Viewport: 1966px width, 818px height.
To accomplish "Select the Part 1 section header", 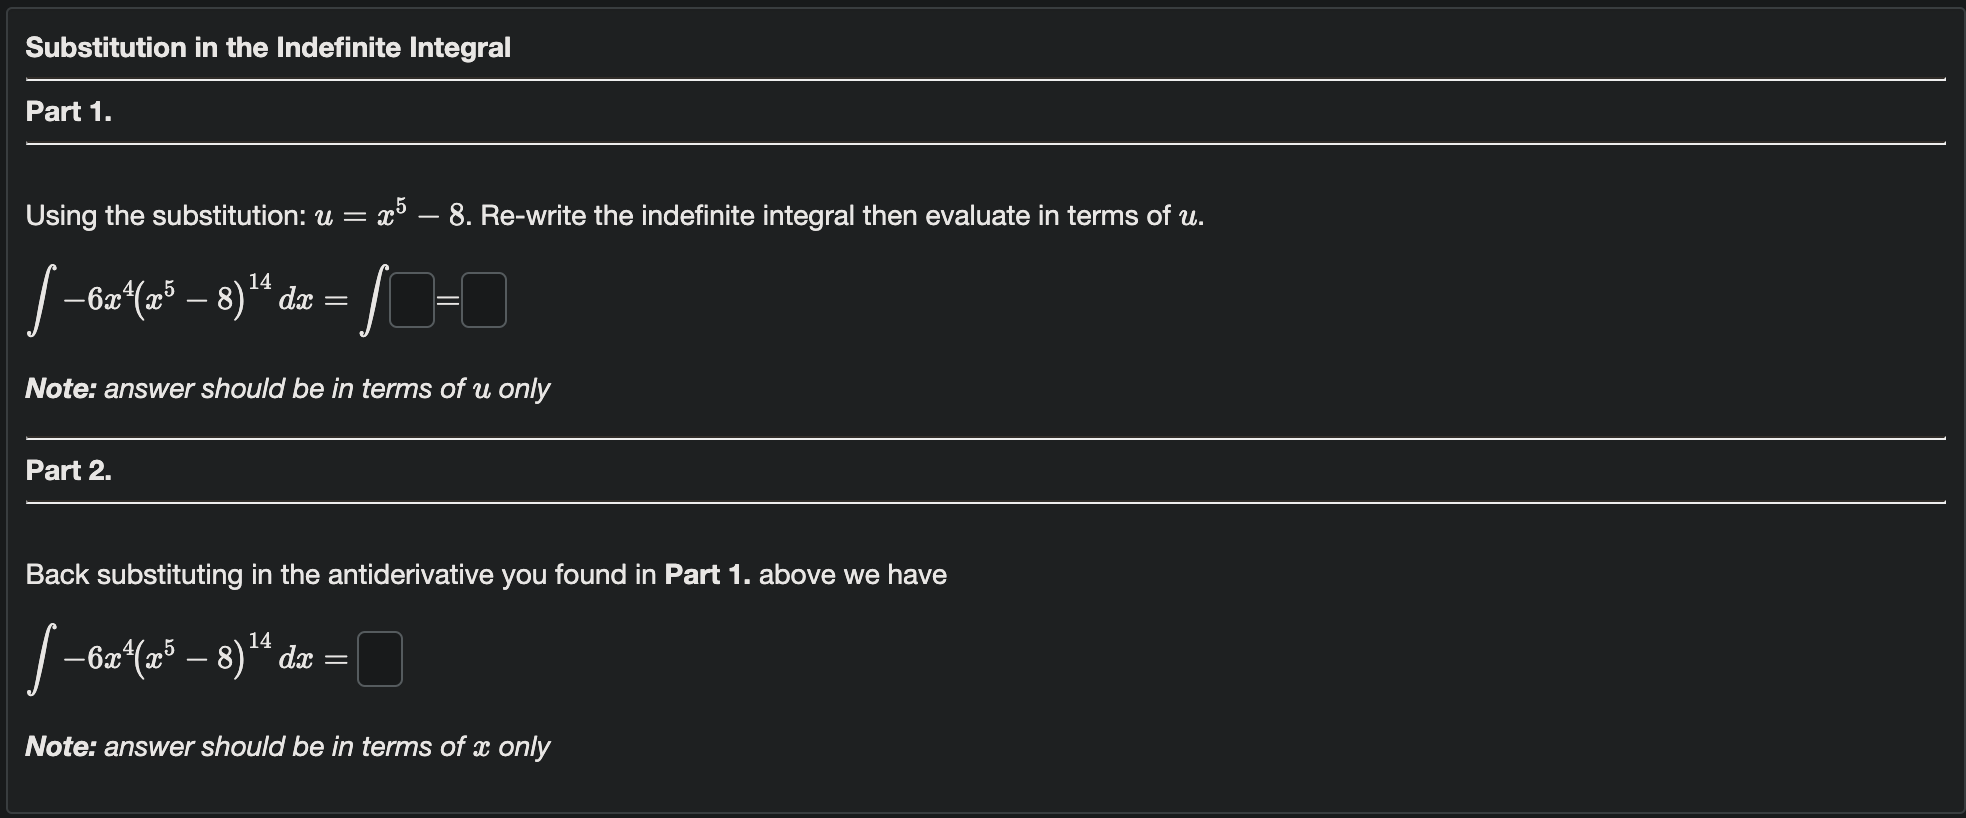I will [68, 112].
